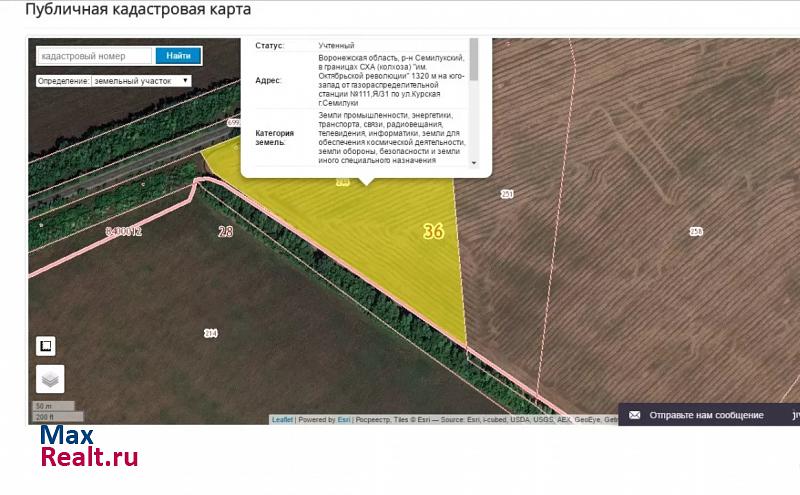The width and height of the screenshot is (800, 495).
Task: Follow the Leaflet attribution link
Action: (282, 420)
